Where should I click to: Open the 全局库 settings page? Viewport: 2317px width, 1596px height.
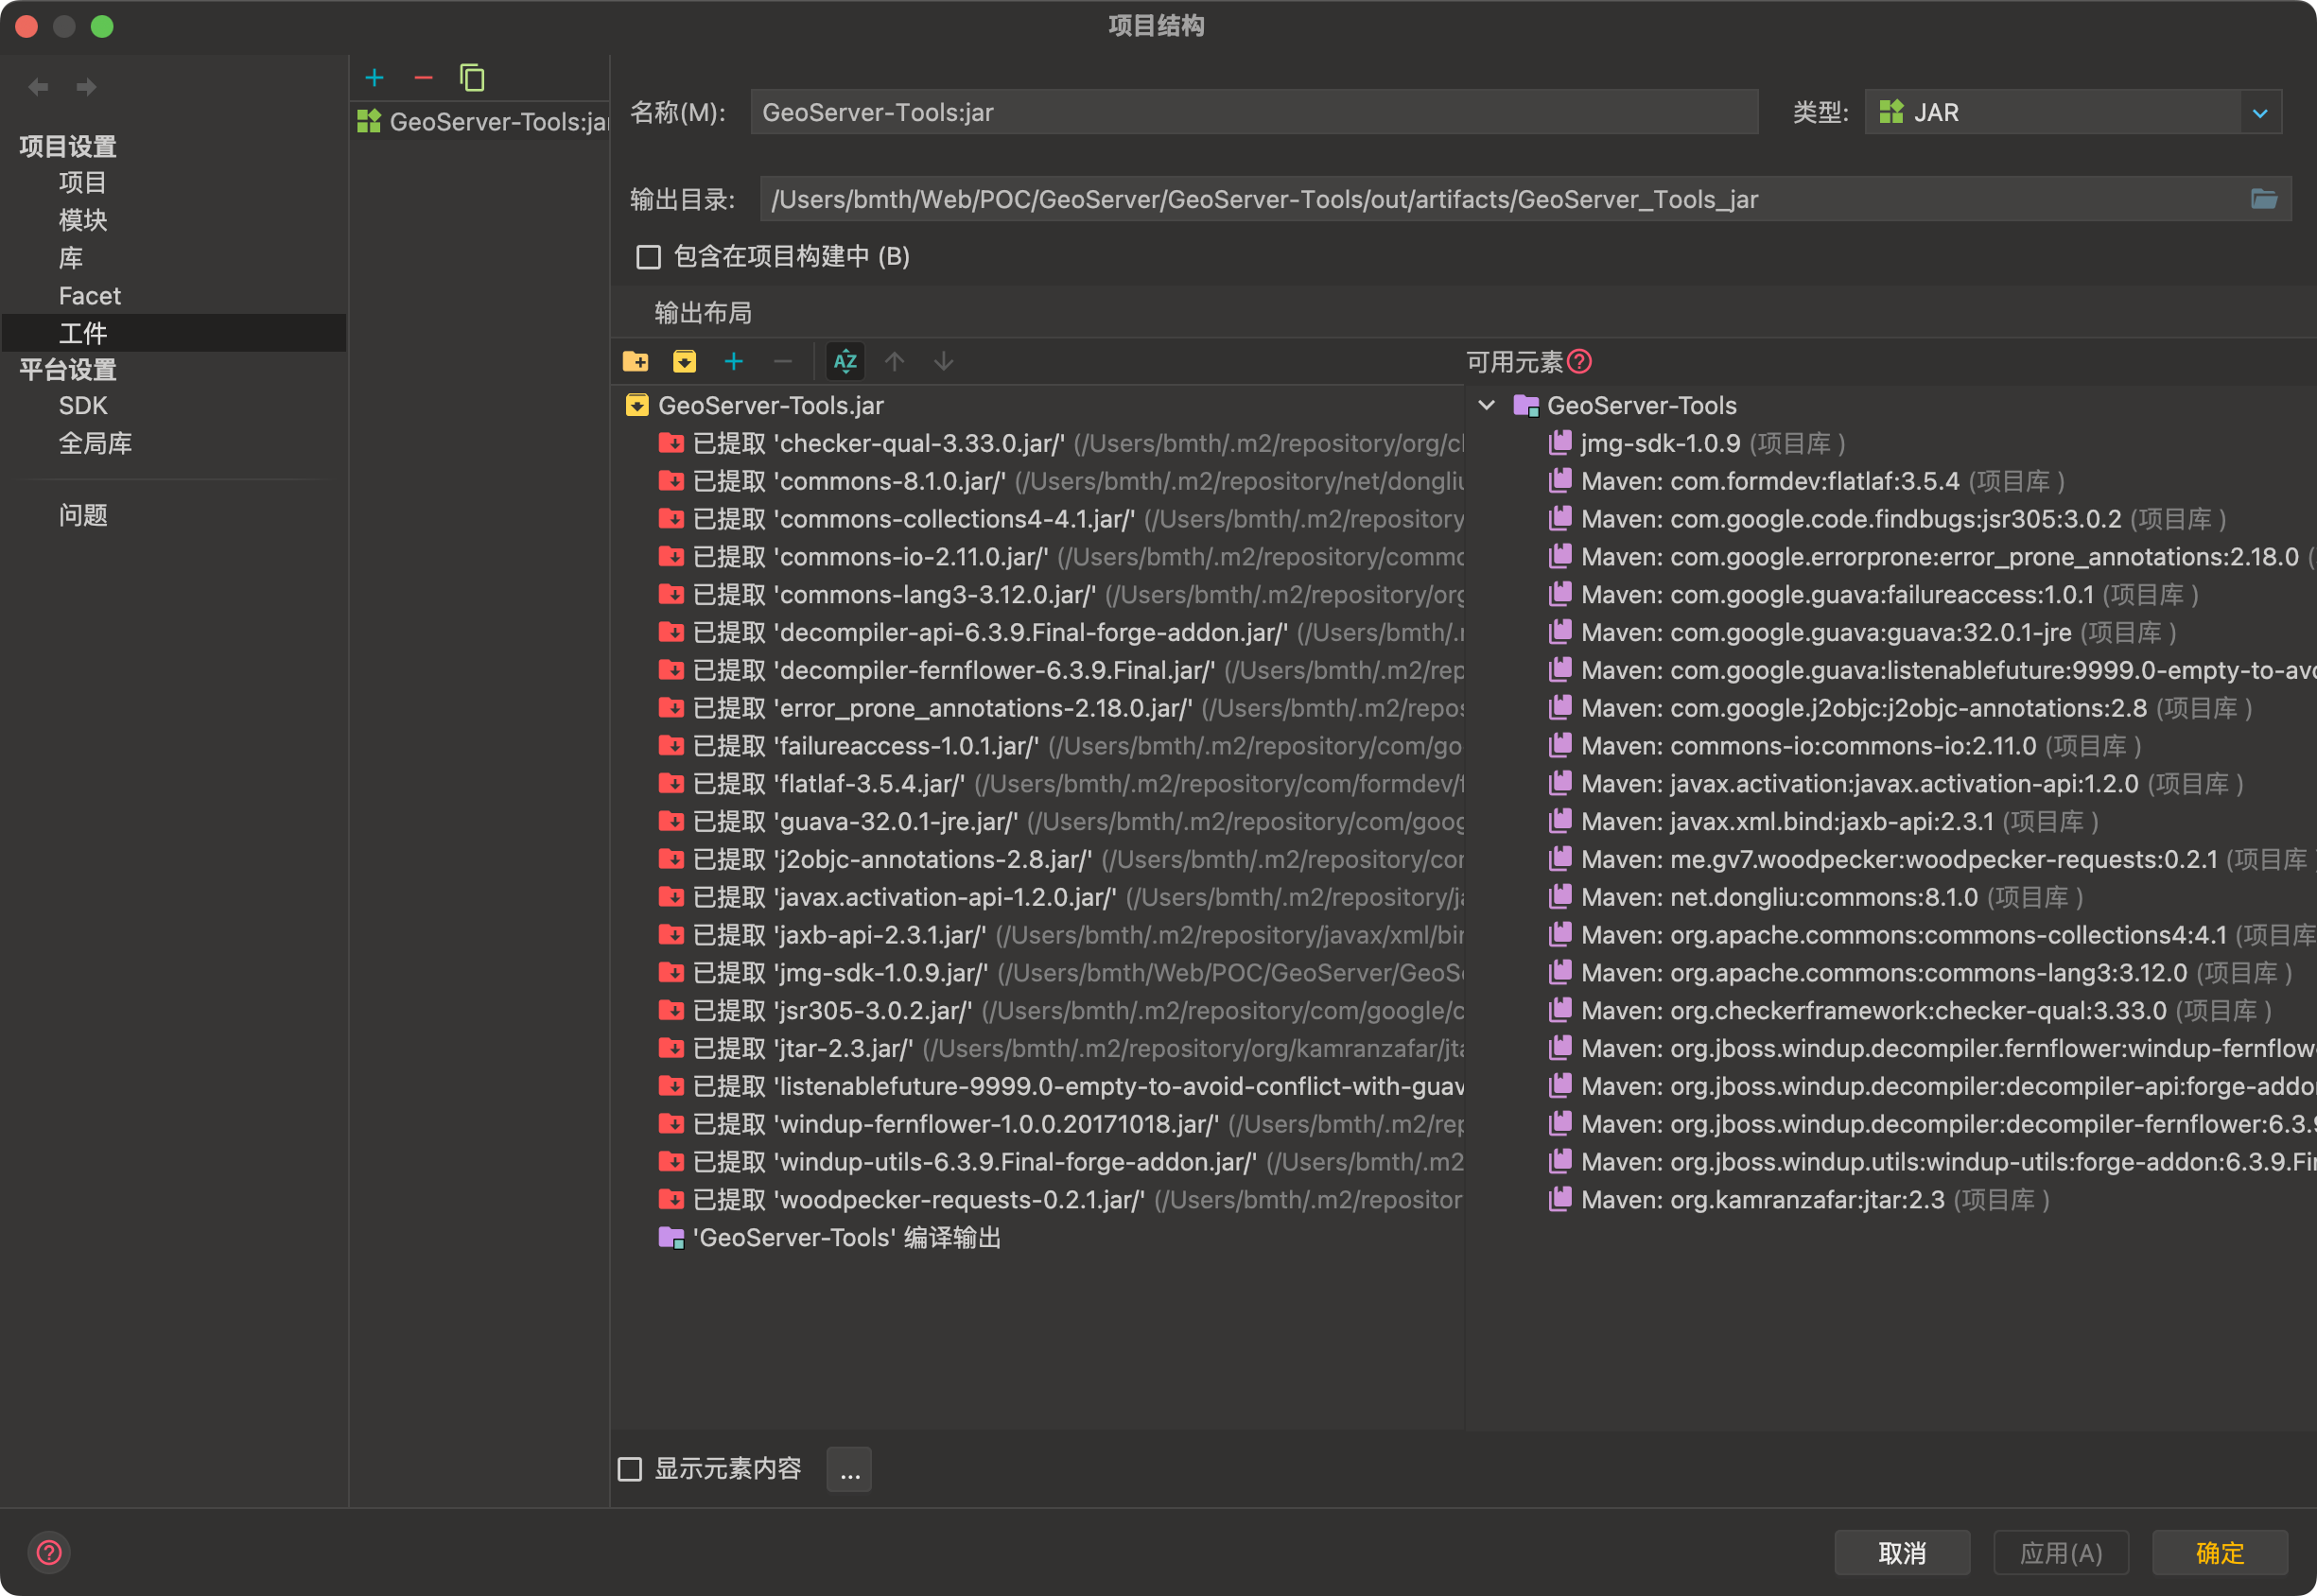point(95,444)
